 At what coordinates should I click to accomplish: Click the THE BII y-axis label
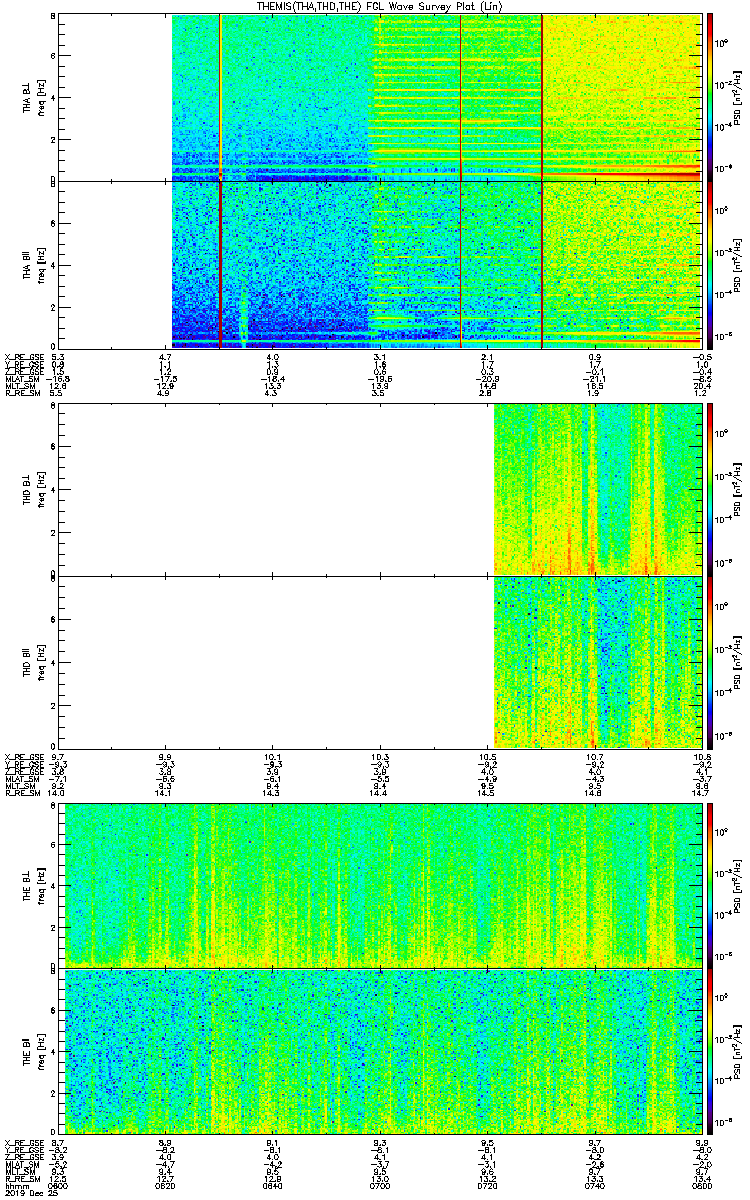click(x=27, y=1050)
